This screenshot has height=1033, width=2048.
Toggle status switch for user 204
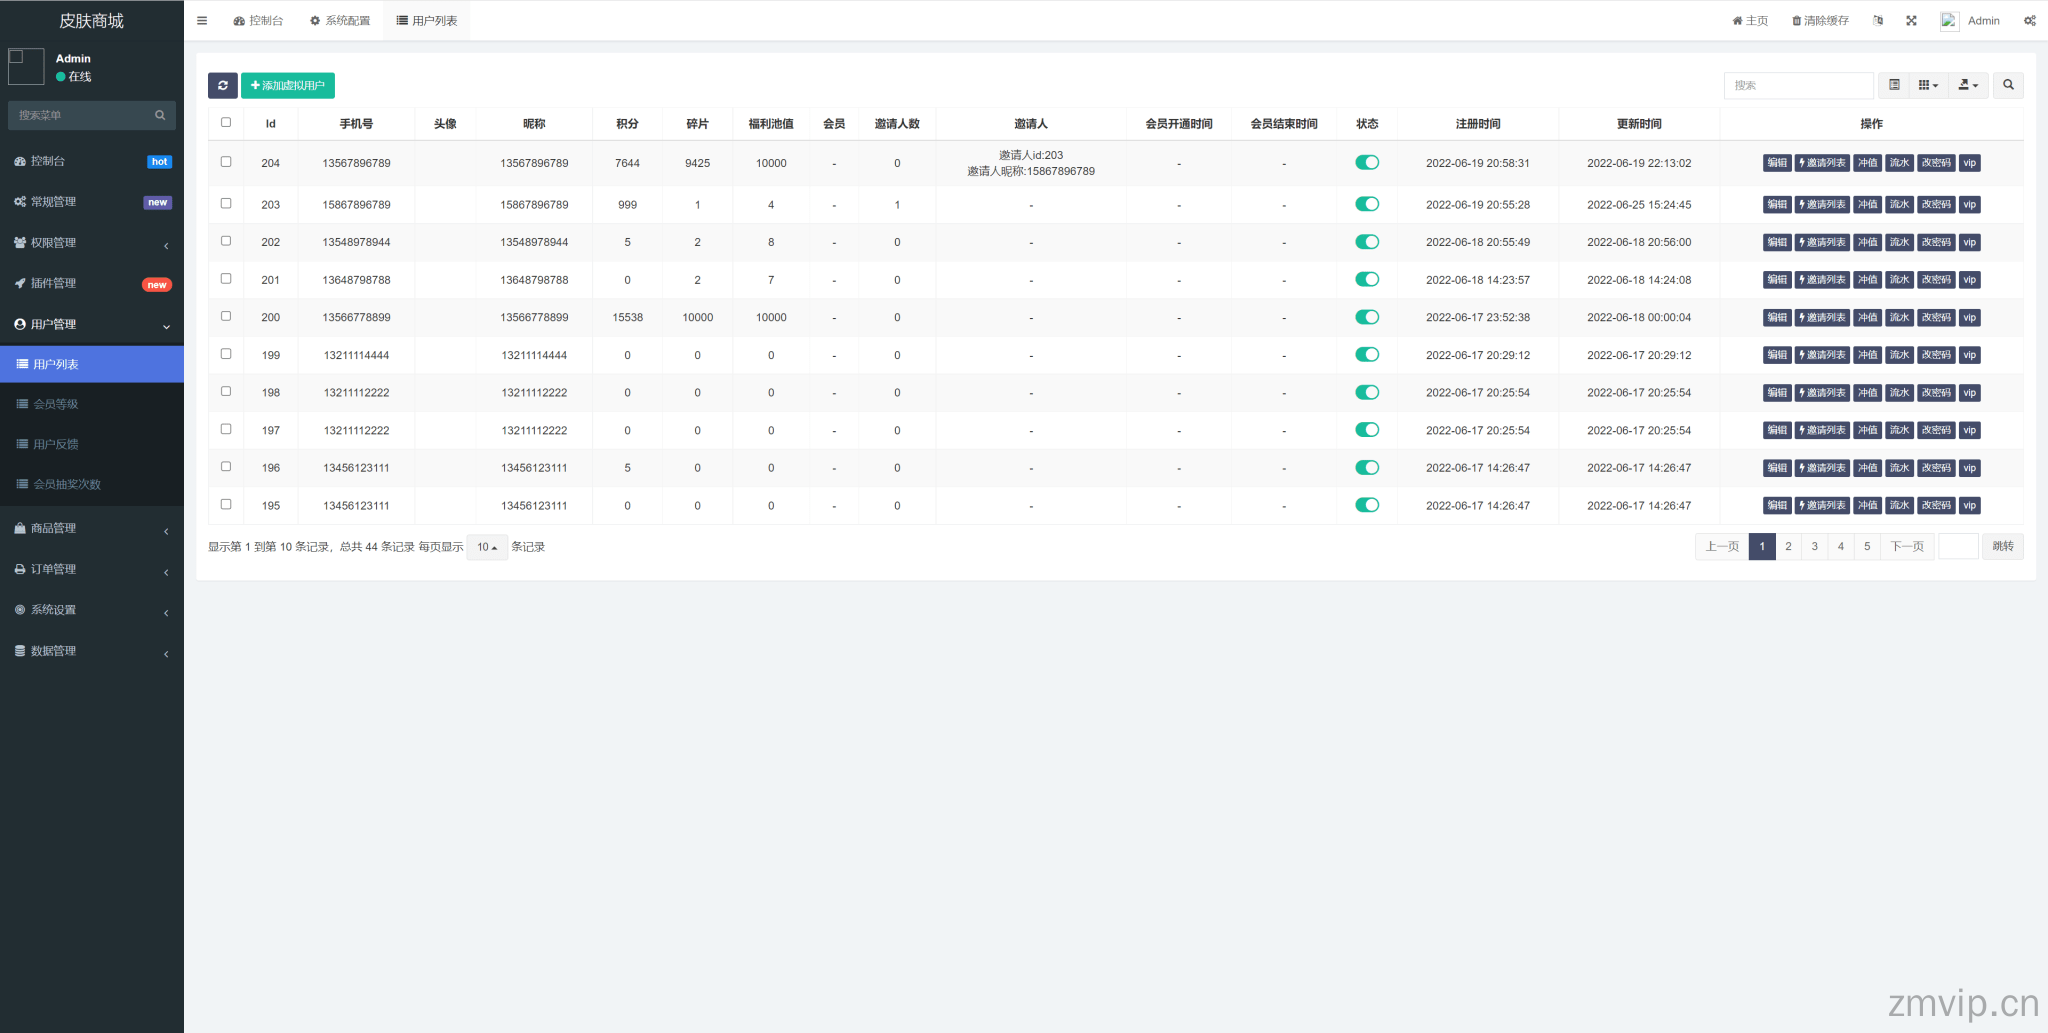point(1367,162)
